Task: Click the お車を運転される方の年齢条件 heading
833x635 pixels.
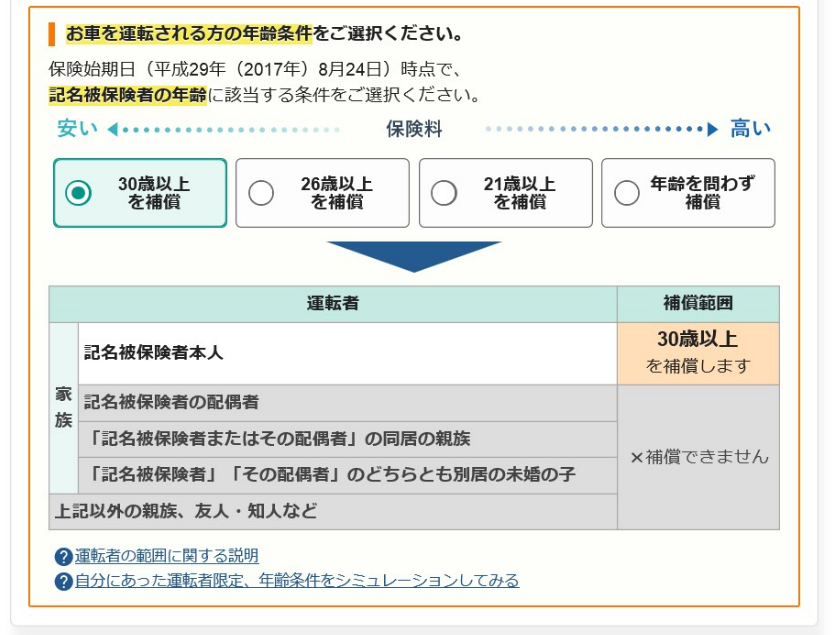Action: pos(189,34)
